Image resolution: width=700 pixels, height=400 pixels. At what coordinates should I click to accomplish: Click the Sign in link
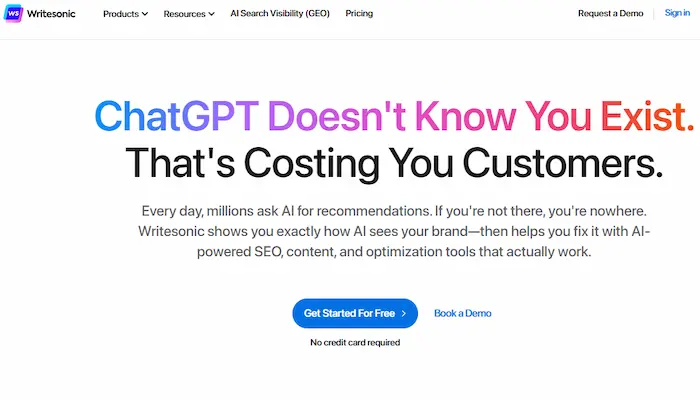pyautogui.click(x=677, y=13)
